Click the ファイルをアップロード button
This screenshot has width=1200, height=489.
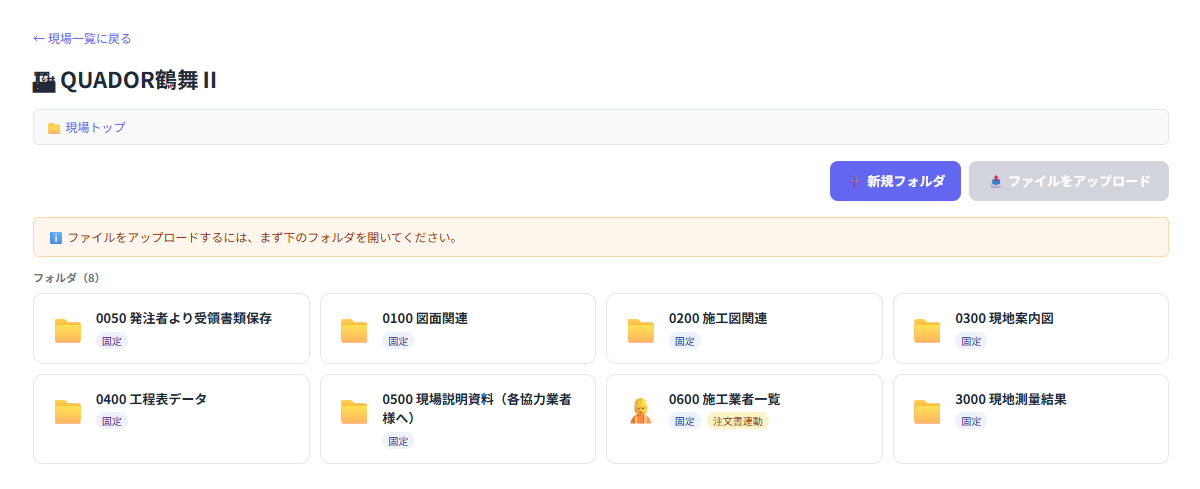point(1068,181)
